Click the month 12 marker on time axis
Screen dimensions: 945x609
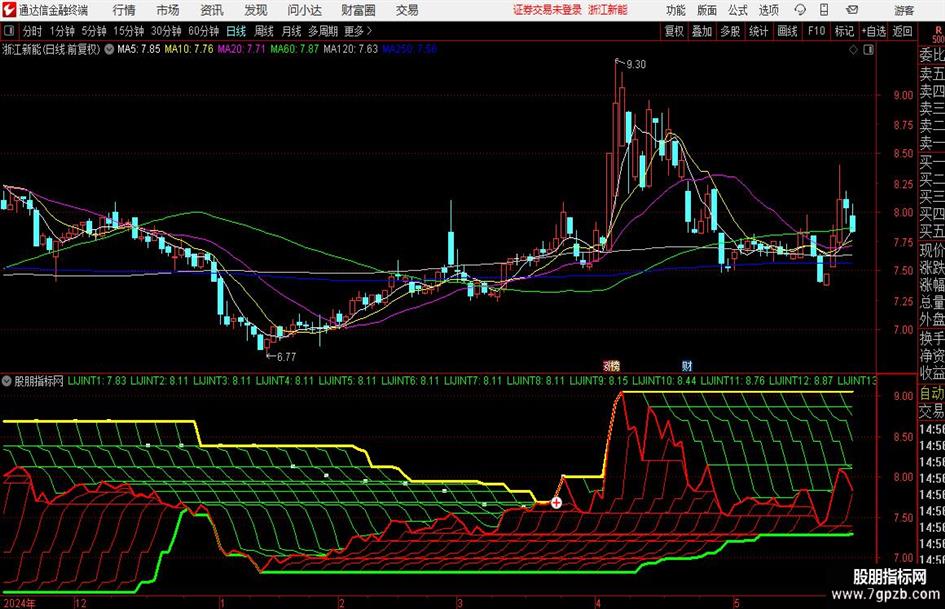81,603
